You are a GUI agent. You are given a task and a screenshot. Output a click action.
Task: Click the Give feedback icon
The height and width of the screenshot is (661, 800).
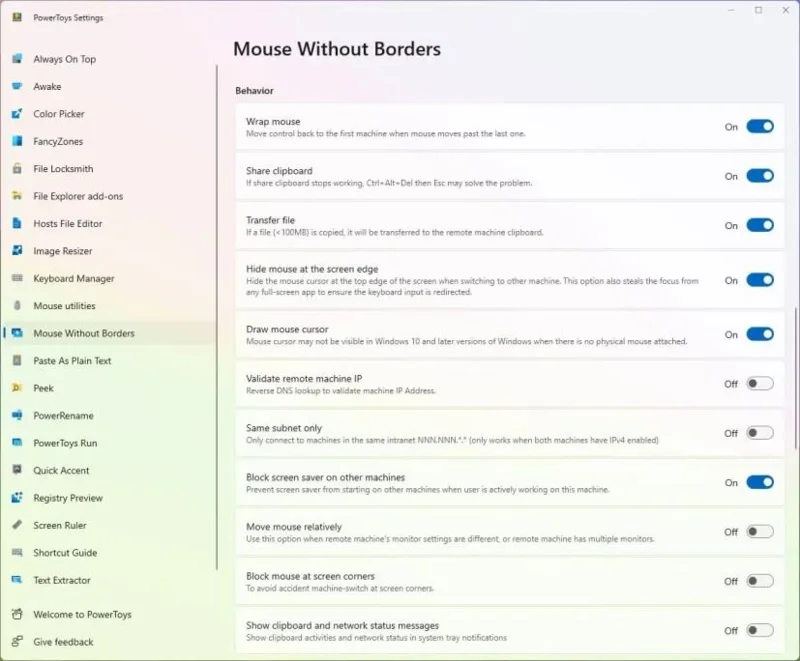[17, 642]
